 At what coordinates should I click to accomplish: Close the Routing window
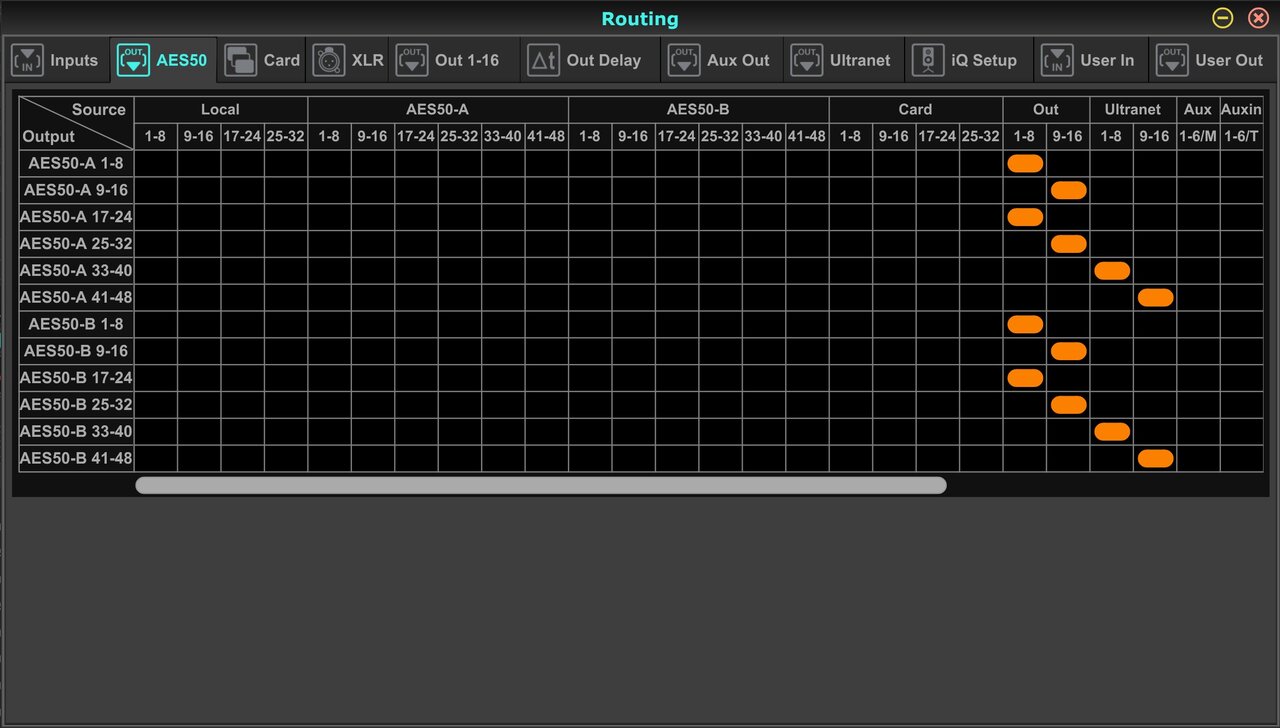pos(1258,18)
